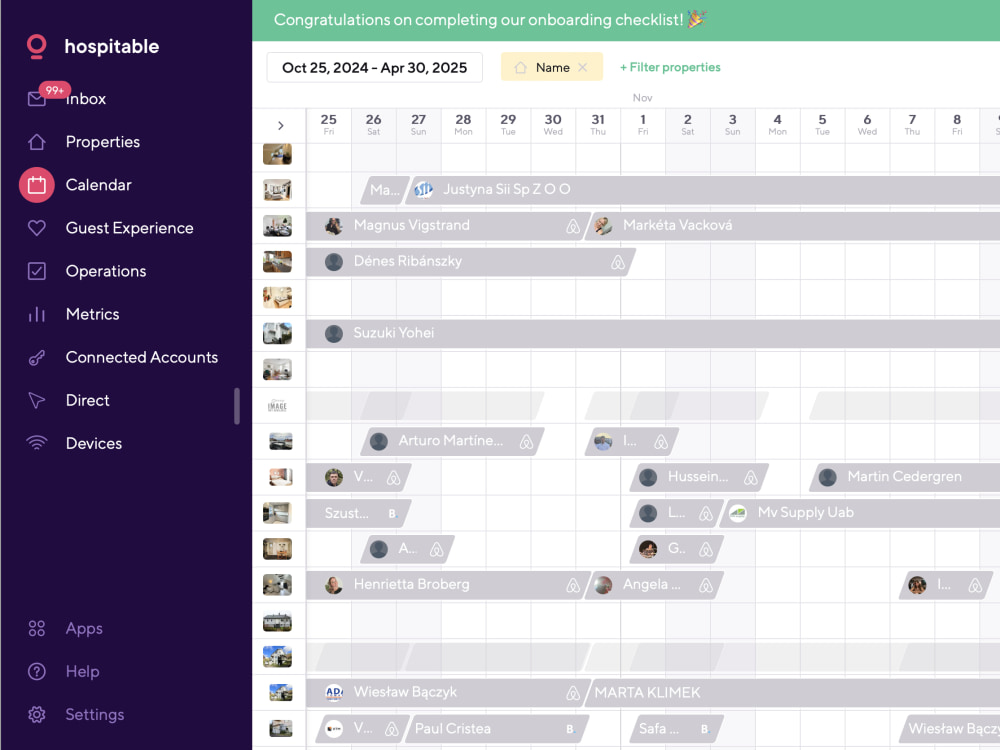The height and width of the screenshot is (750, 1000).
Task: Open the Devices section
Action: pyautogui.click(x=94, y=443)
